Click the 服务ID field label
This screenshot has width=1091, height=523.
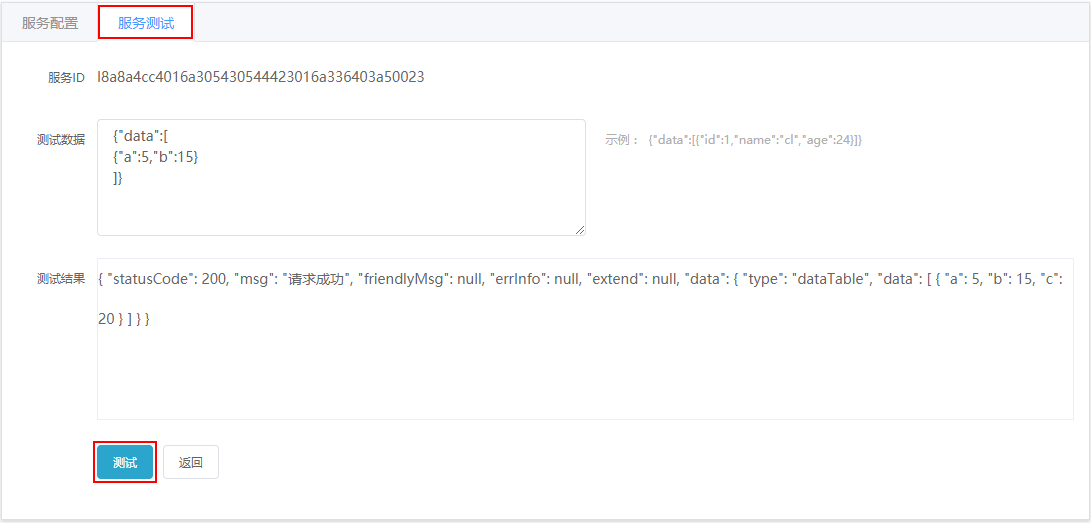tap(66, 78)
